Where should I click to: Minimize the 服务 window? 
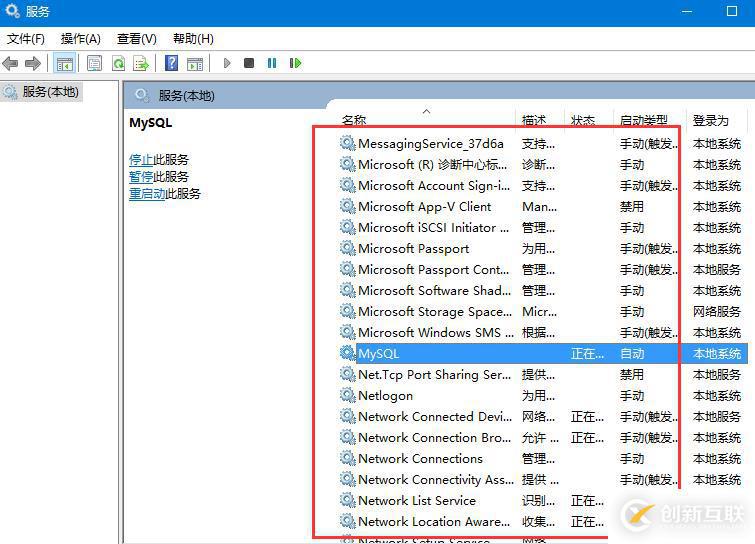tap(687, 11)
